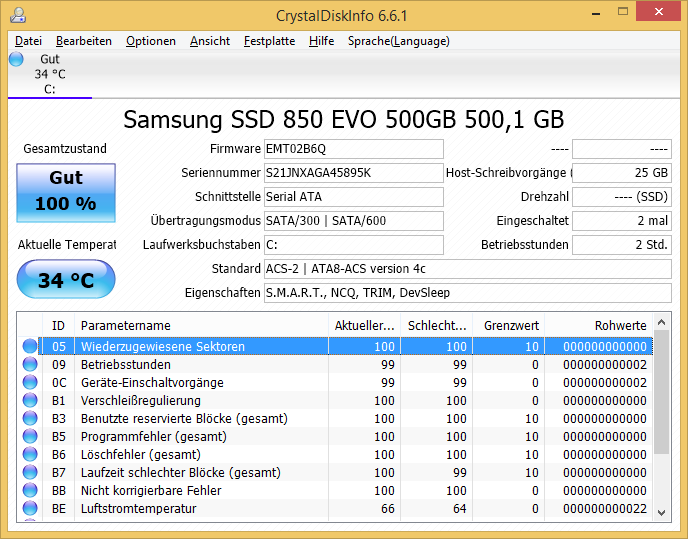Open the Bearbeiten menu
This screenshot has height=539, width=688.
pos(83,41)
